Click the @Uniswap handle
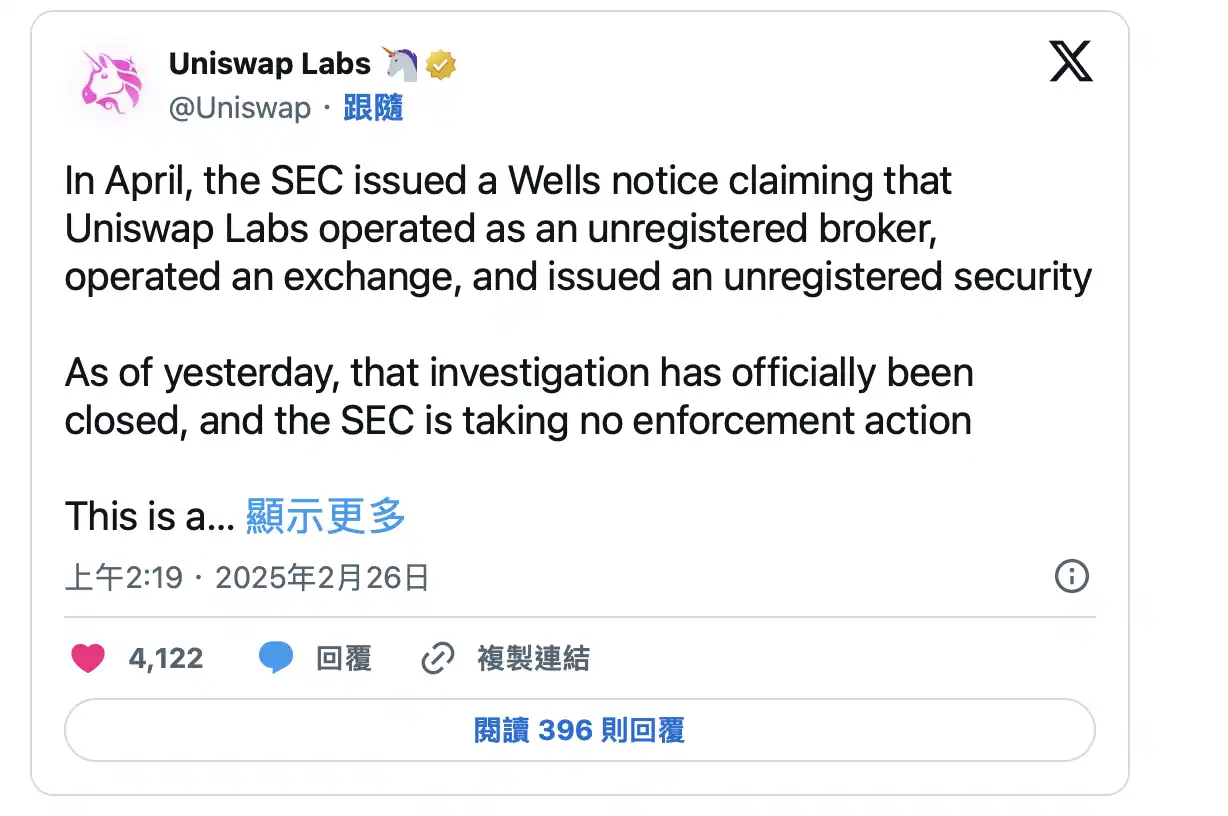 pyautogui.click(x=240, y=108)
